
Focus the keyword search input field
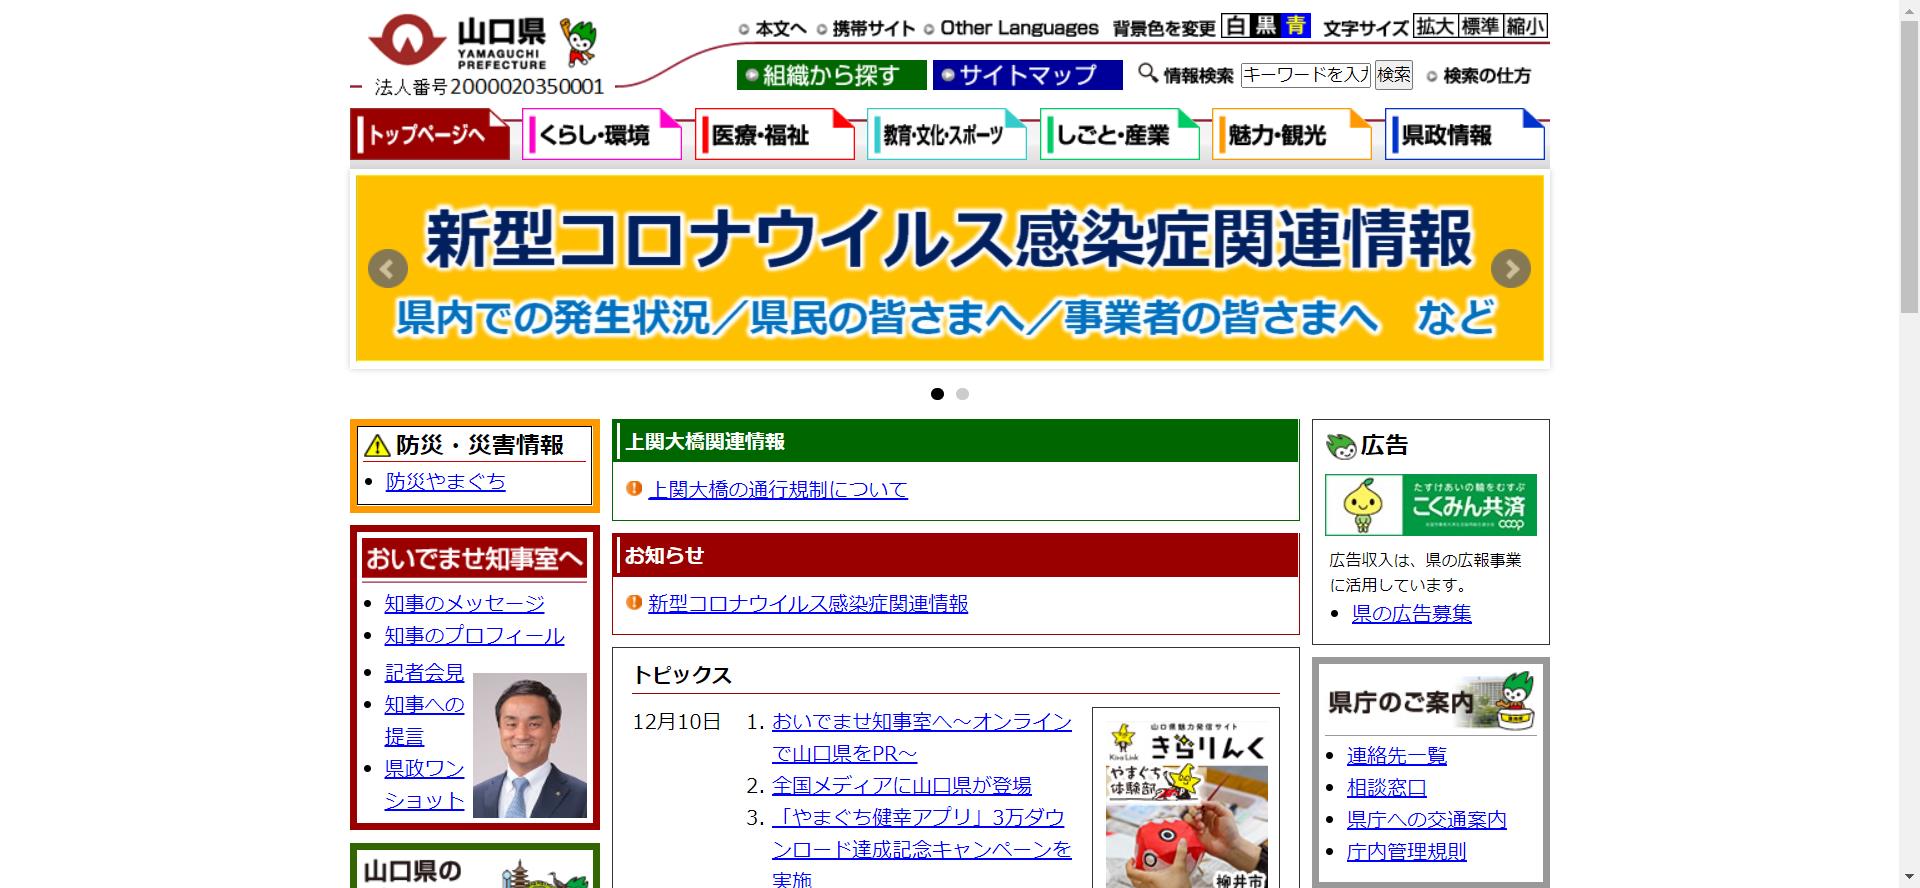pos(1305,75)
